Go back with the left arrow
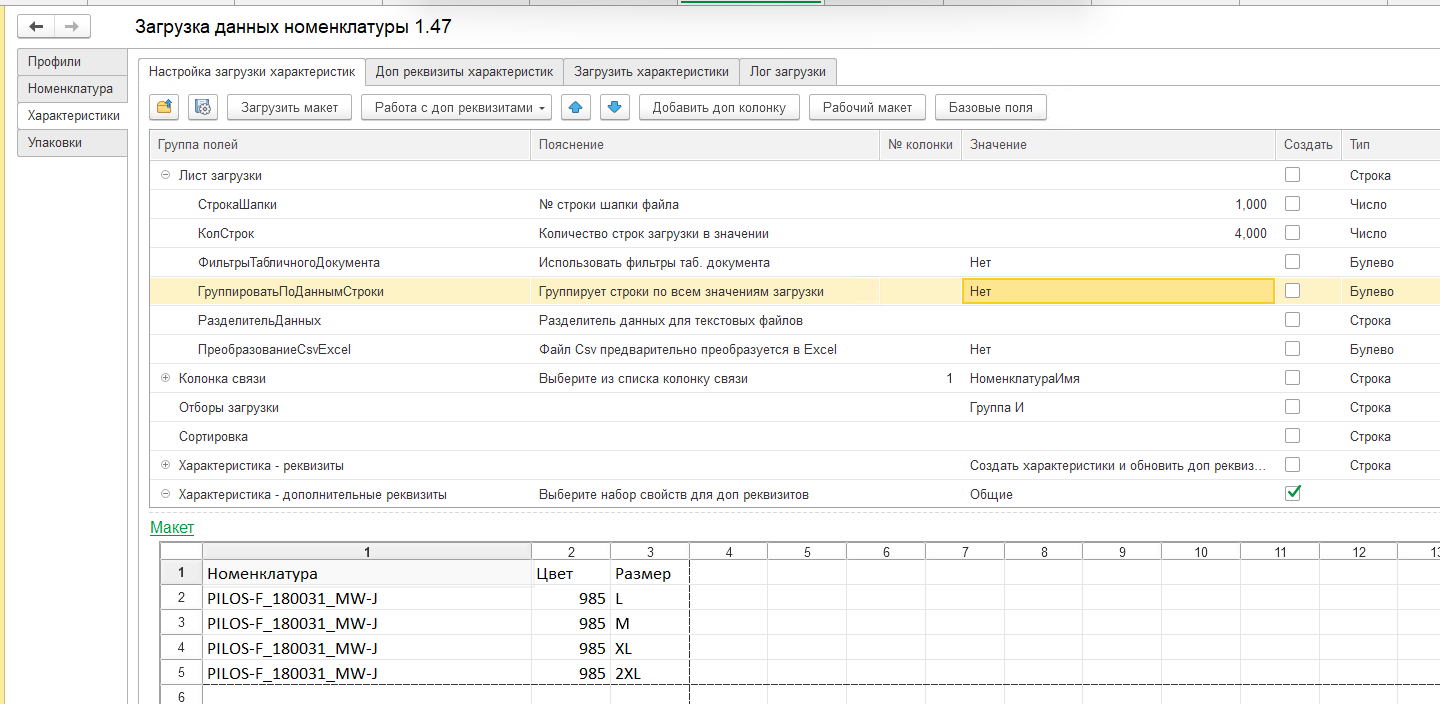1440x704 pixels. [37, 27]
